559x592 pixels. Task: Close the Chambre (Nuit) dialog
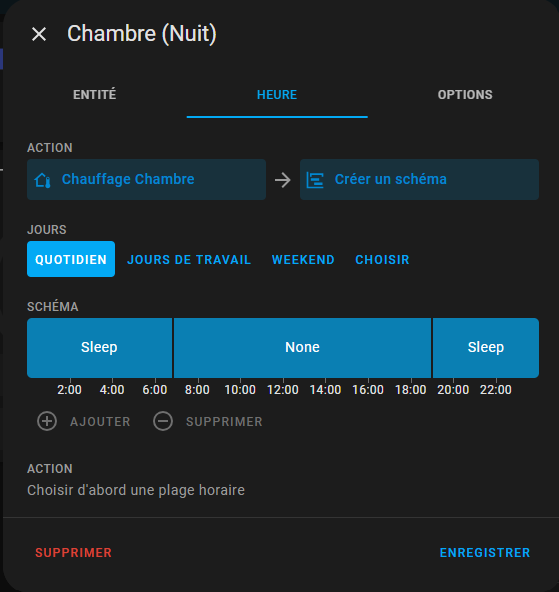(x=39, y=34)
